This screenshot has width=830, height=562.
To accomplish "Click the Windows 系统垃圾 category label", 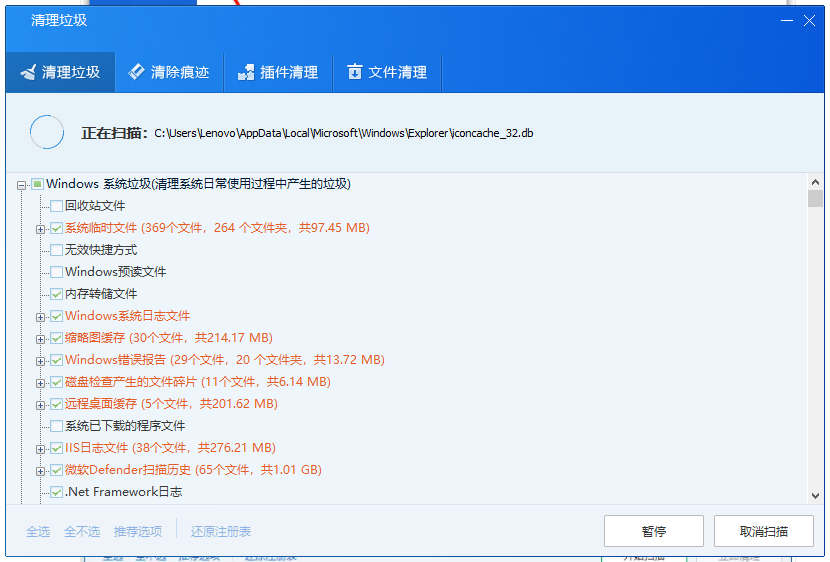I will click(199, 184).
